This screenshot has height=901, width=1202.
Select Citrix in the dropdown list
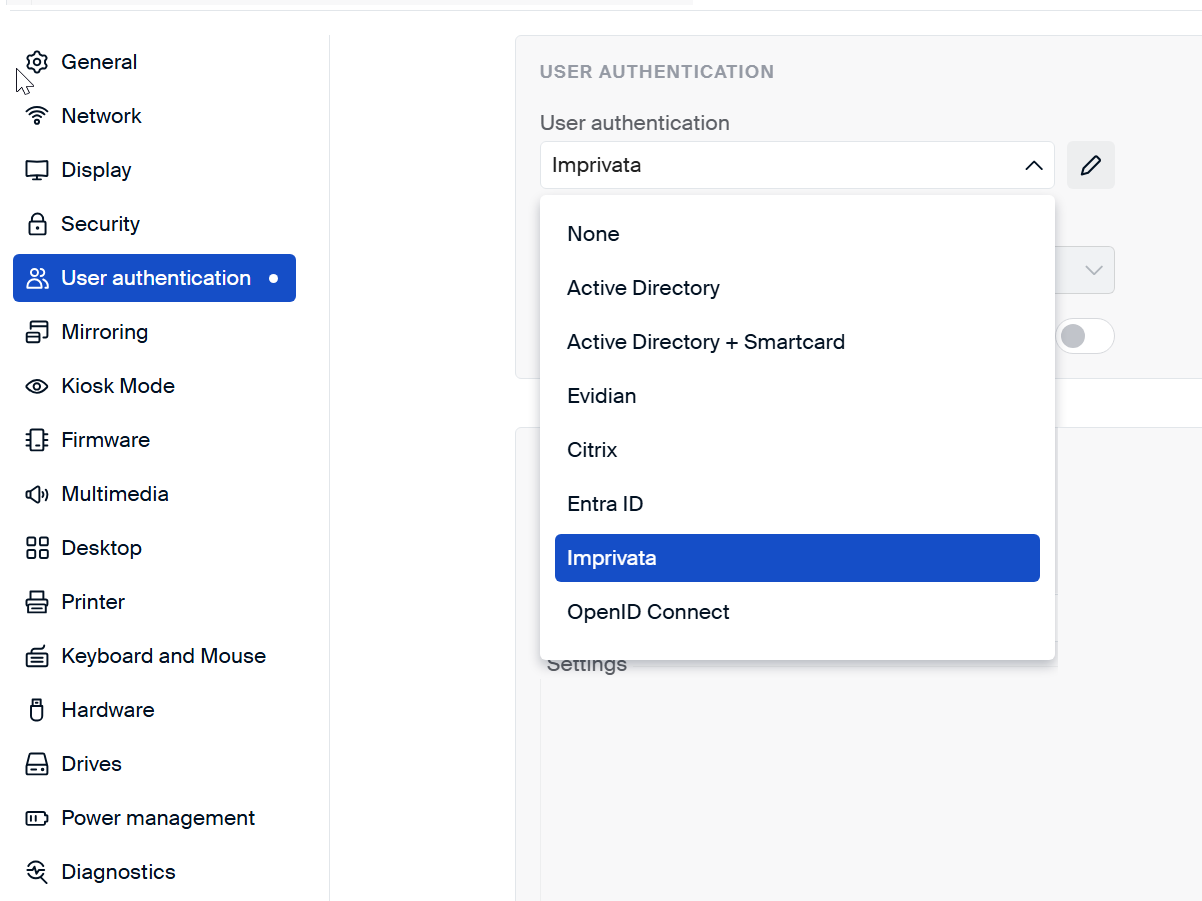(797, 450)
